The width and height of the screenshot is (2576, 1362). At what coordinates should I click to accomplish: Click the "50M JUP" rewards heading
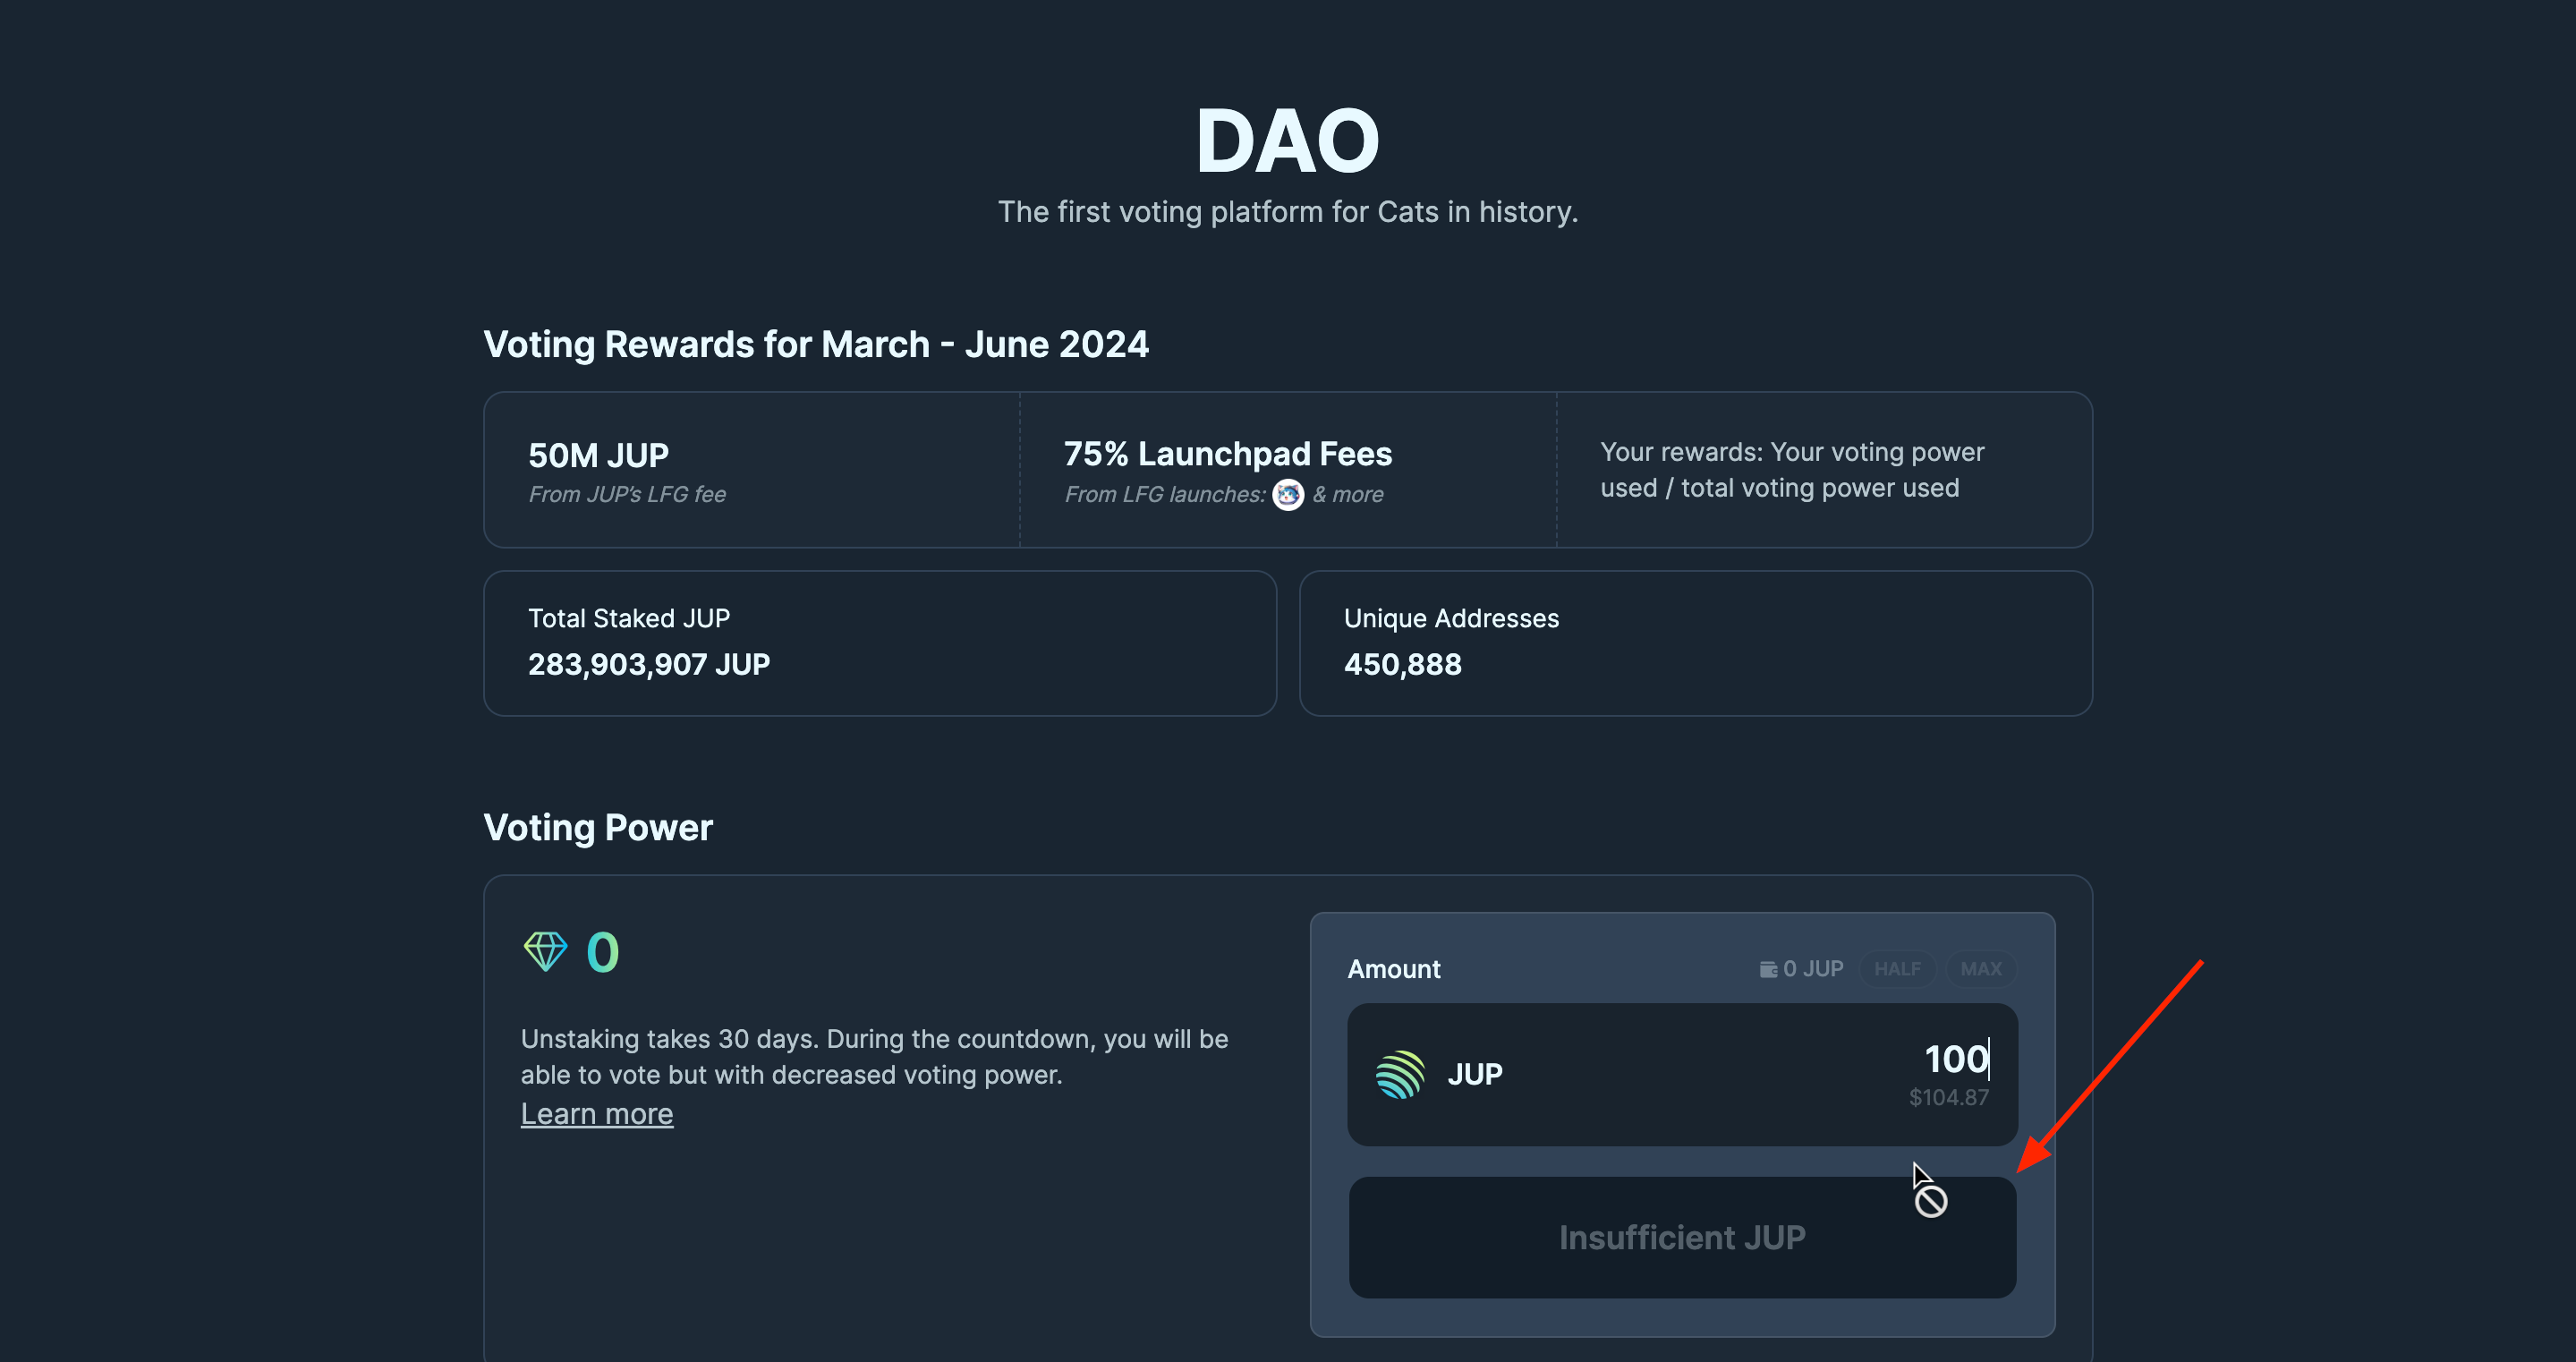[x=598, y=455]
